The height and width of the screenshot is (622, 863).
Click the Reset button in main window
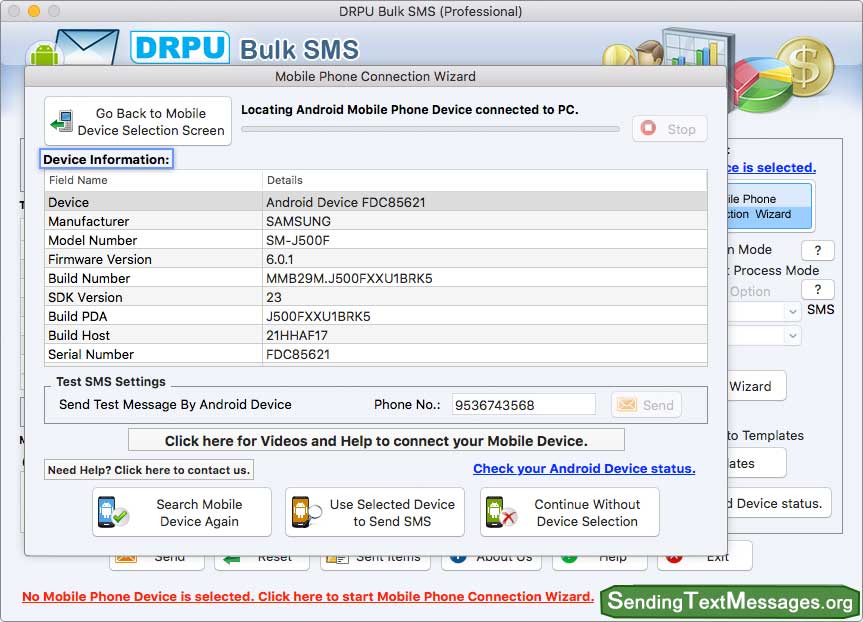(x=261, y=559)
